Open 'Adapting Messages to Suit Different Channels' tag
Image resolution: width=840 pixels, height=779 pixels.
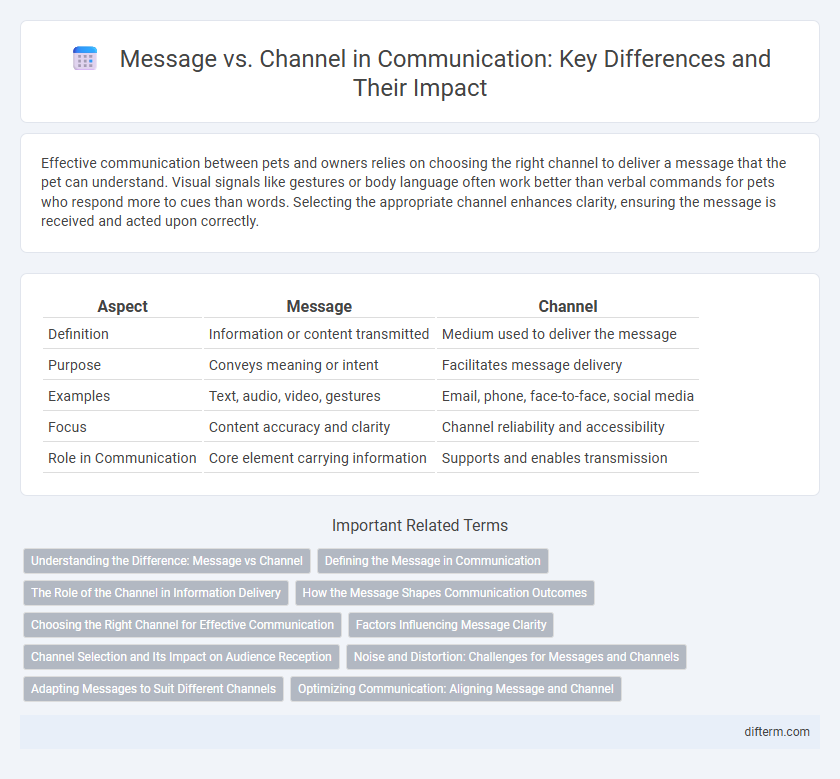point(153,689)
